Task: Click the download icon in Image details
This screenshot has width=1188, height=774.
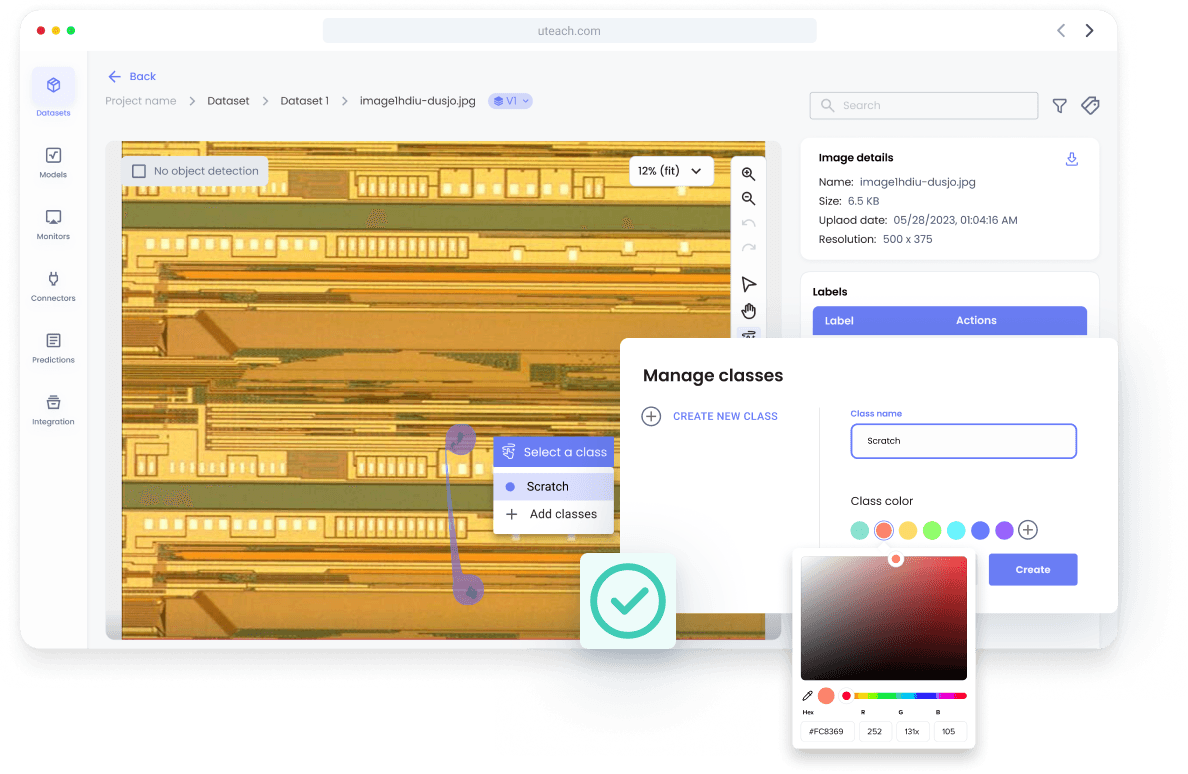Action: pos(1071,159)
